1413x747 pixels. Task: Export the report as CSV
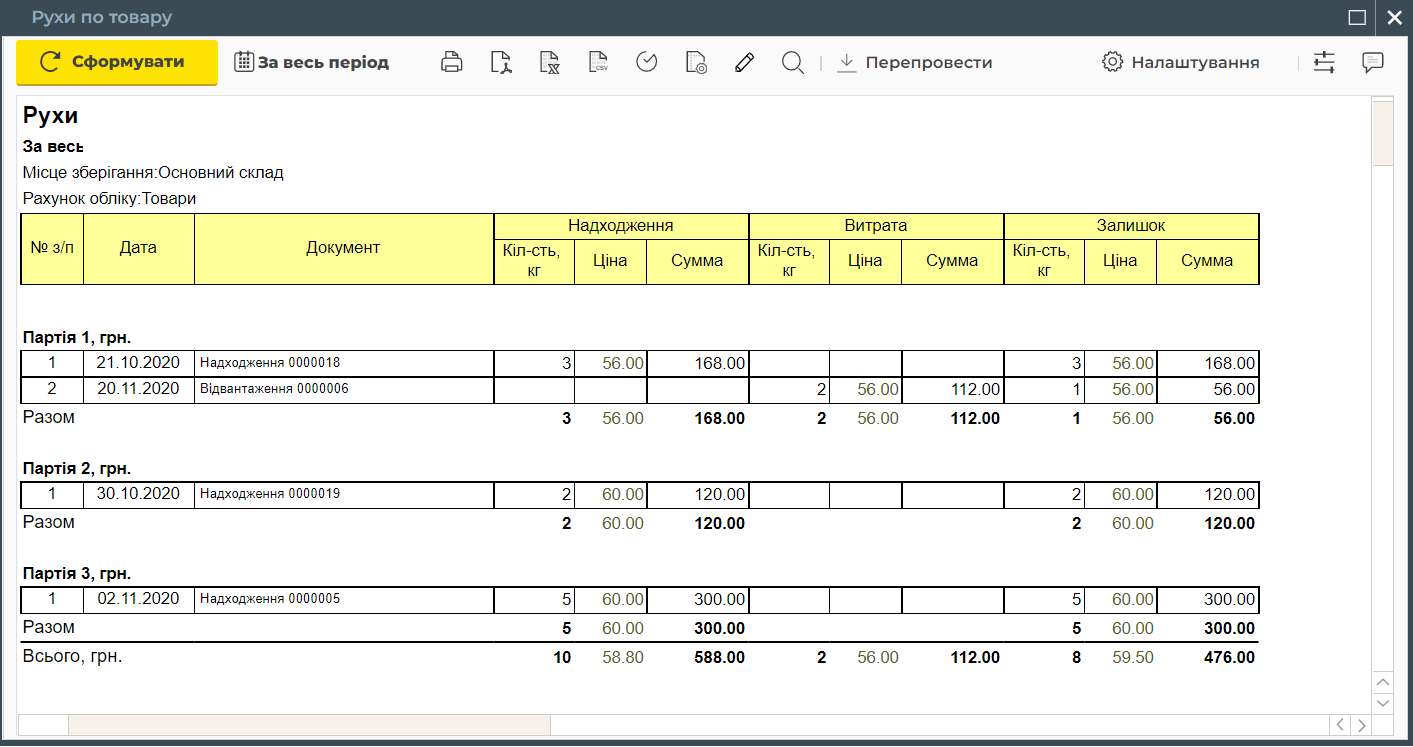(x=598, y=62)
